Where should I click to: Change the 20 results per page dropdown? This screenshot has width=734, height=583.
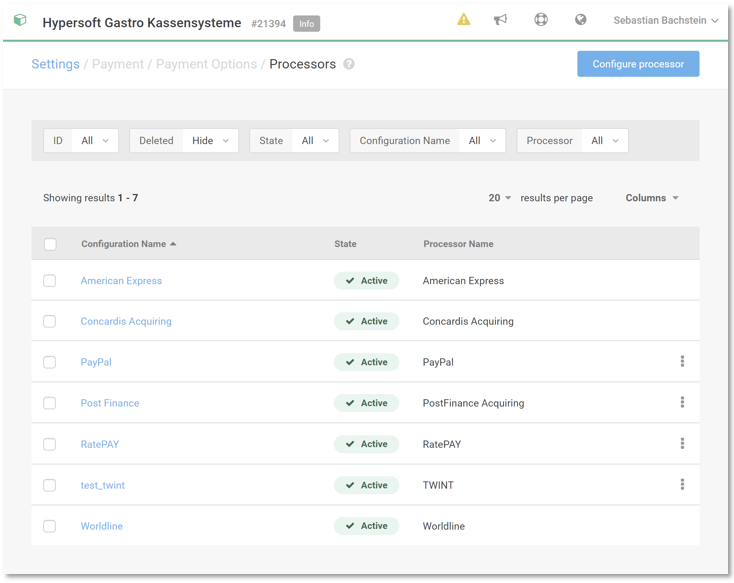click(500, 198)
